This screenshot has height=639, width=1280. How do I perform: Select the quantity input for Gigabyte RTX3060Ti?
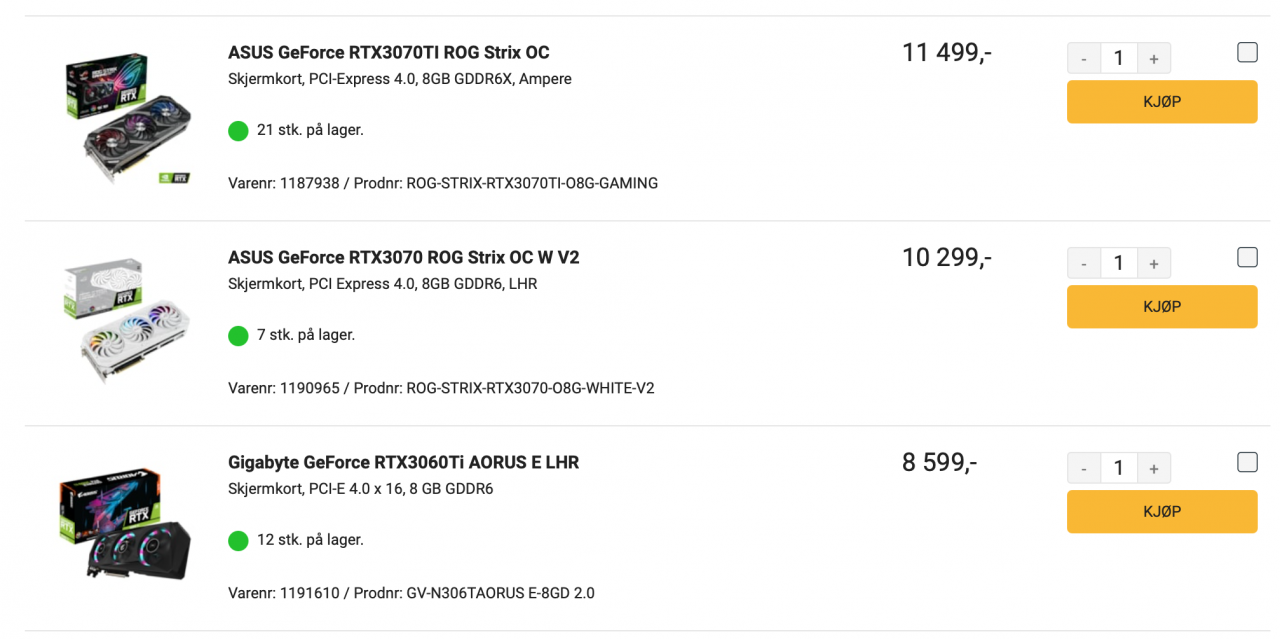tap(1119, 467)
